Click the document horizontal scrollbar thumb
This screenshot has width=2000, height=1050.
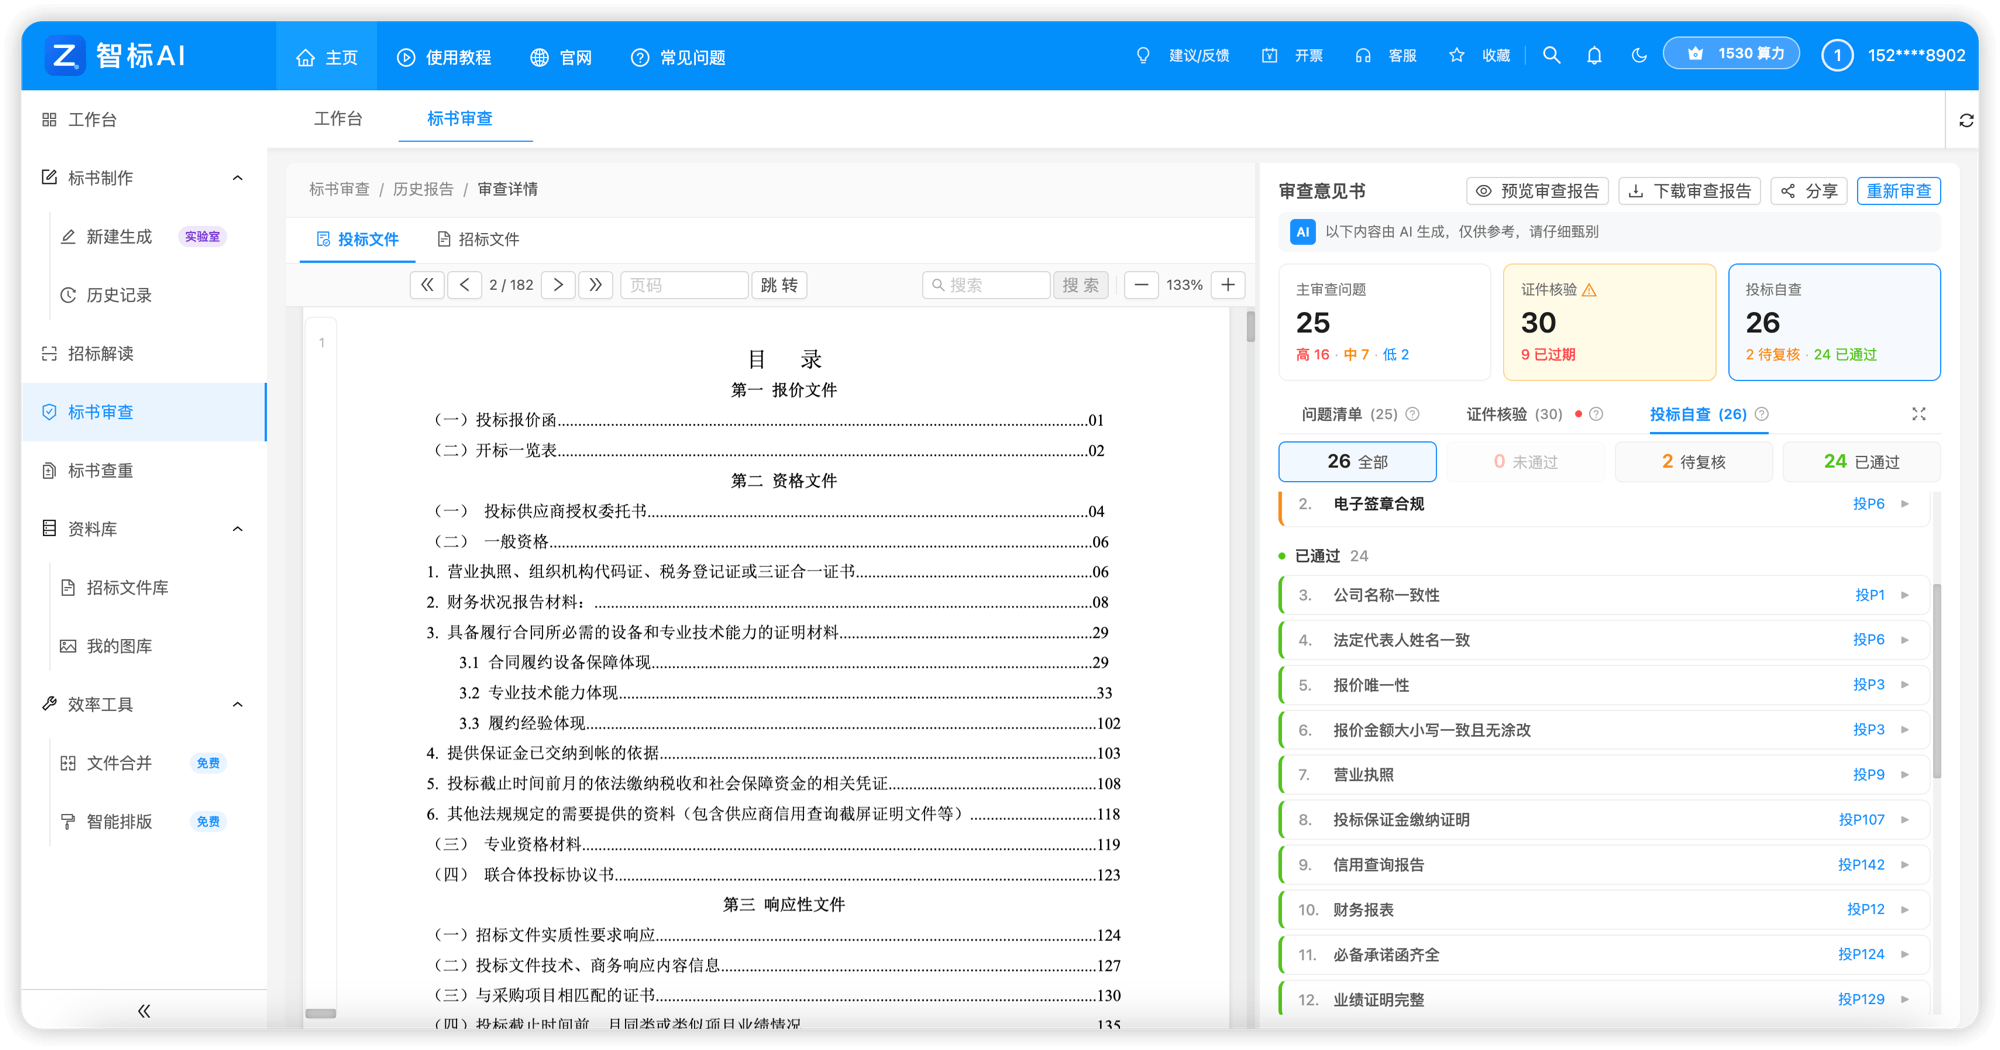[x=320, y=1014]
